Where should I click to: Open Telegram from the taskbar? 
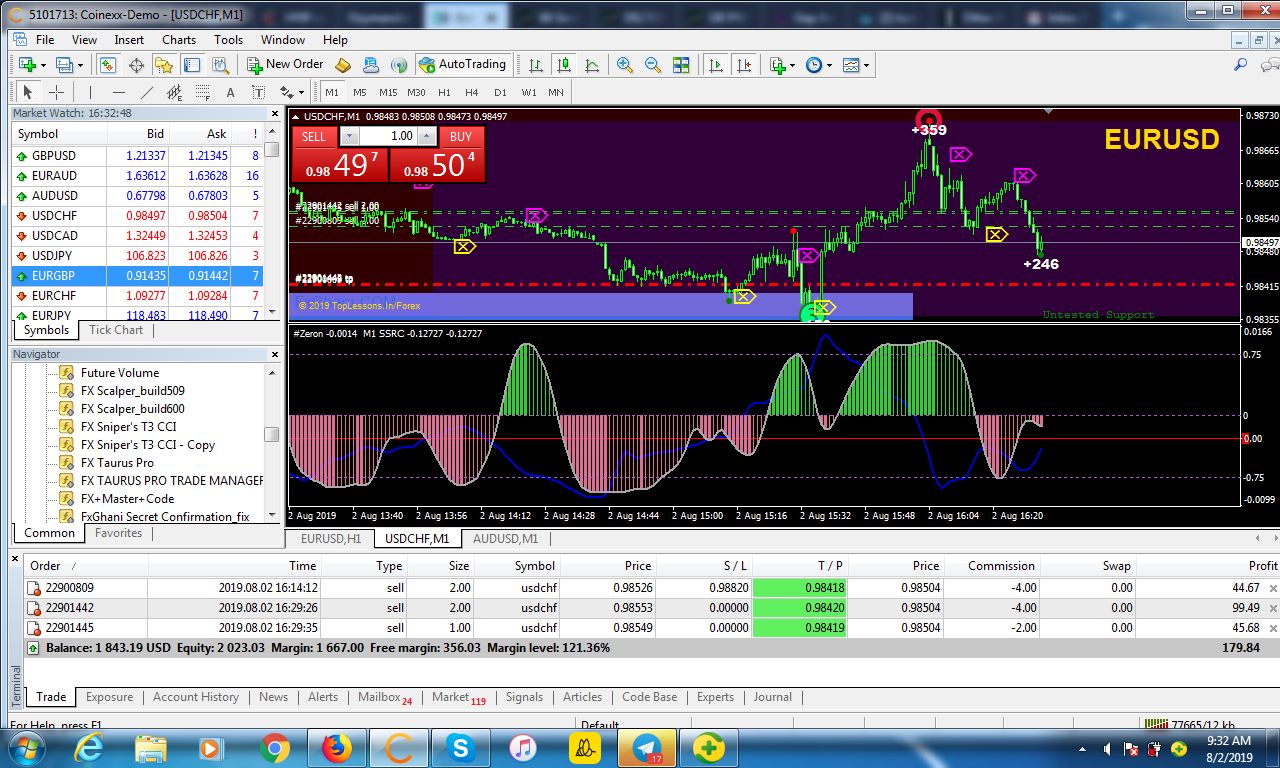tap(647, 747)
